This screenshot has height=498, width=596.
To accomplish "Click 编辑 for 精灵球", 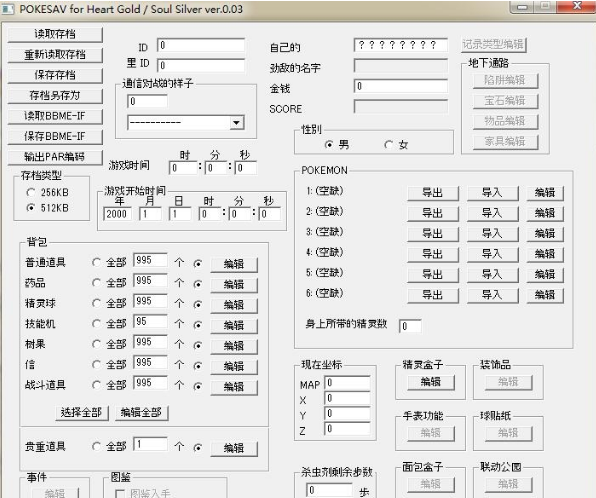I will 234,305.
